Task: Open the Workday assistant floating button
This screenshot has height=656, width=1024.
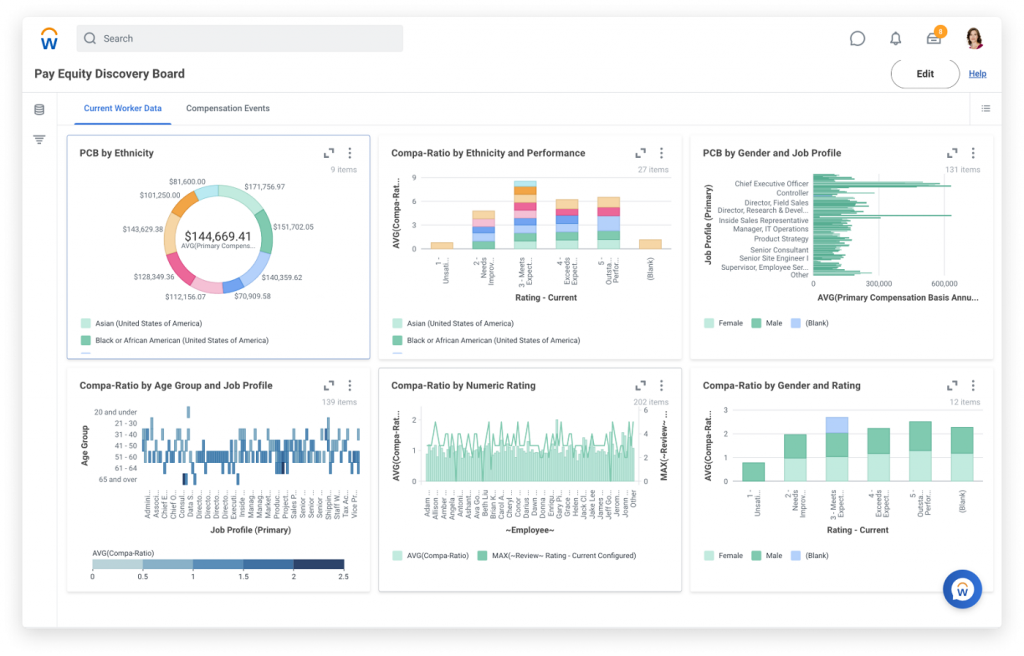Action: 962,589
